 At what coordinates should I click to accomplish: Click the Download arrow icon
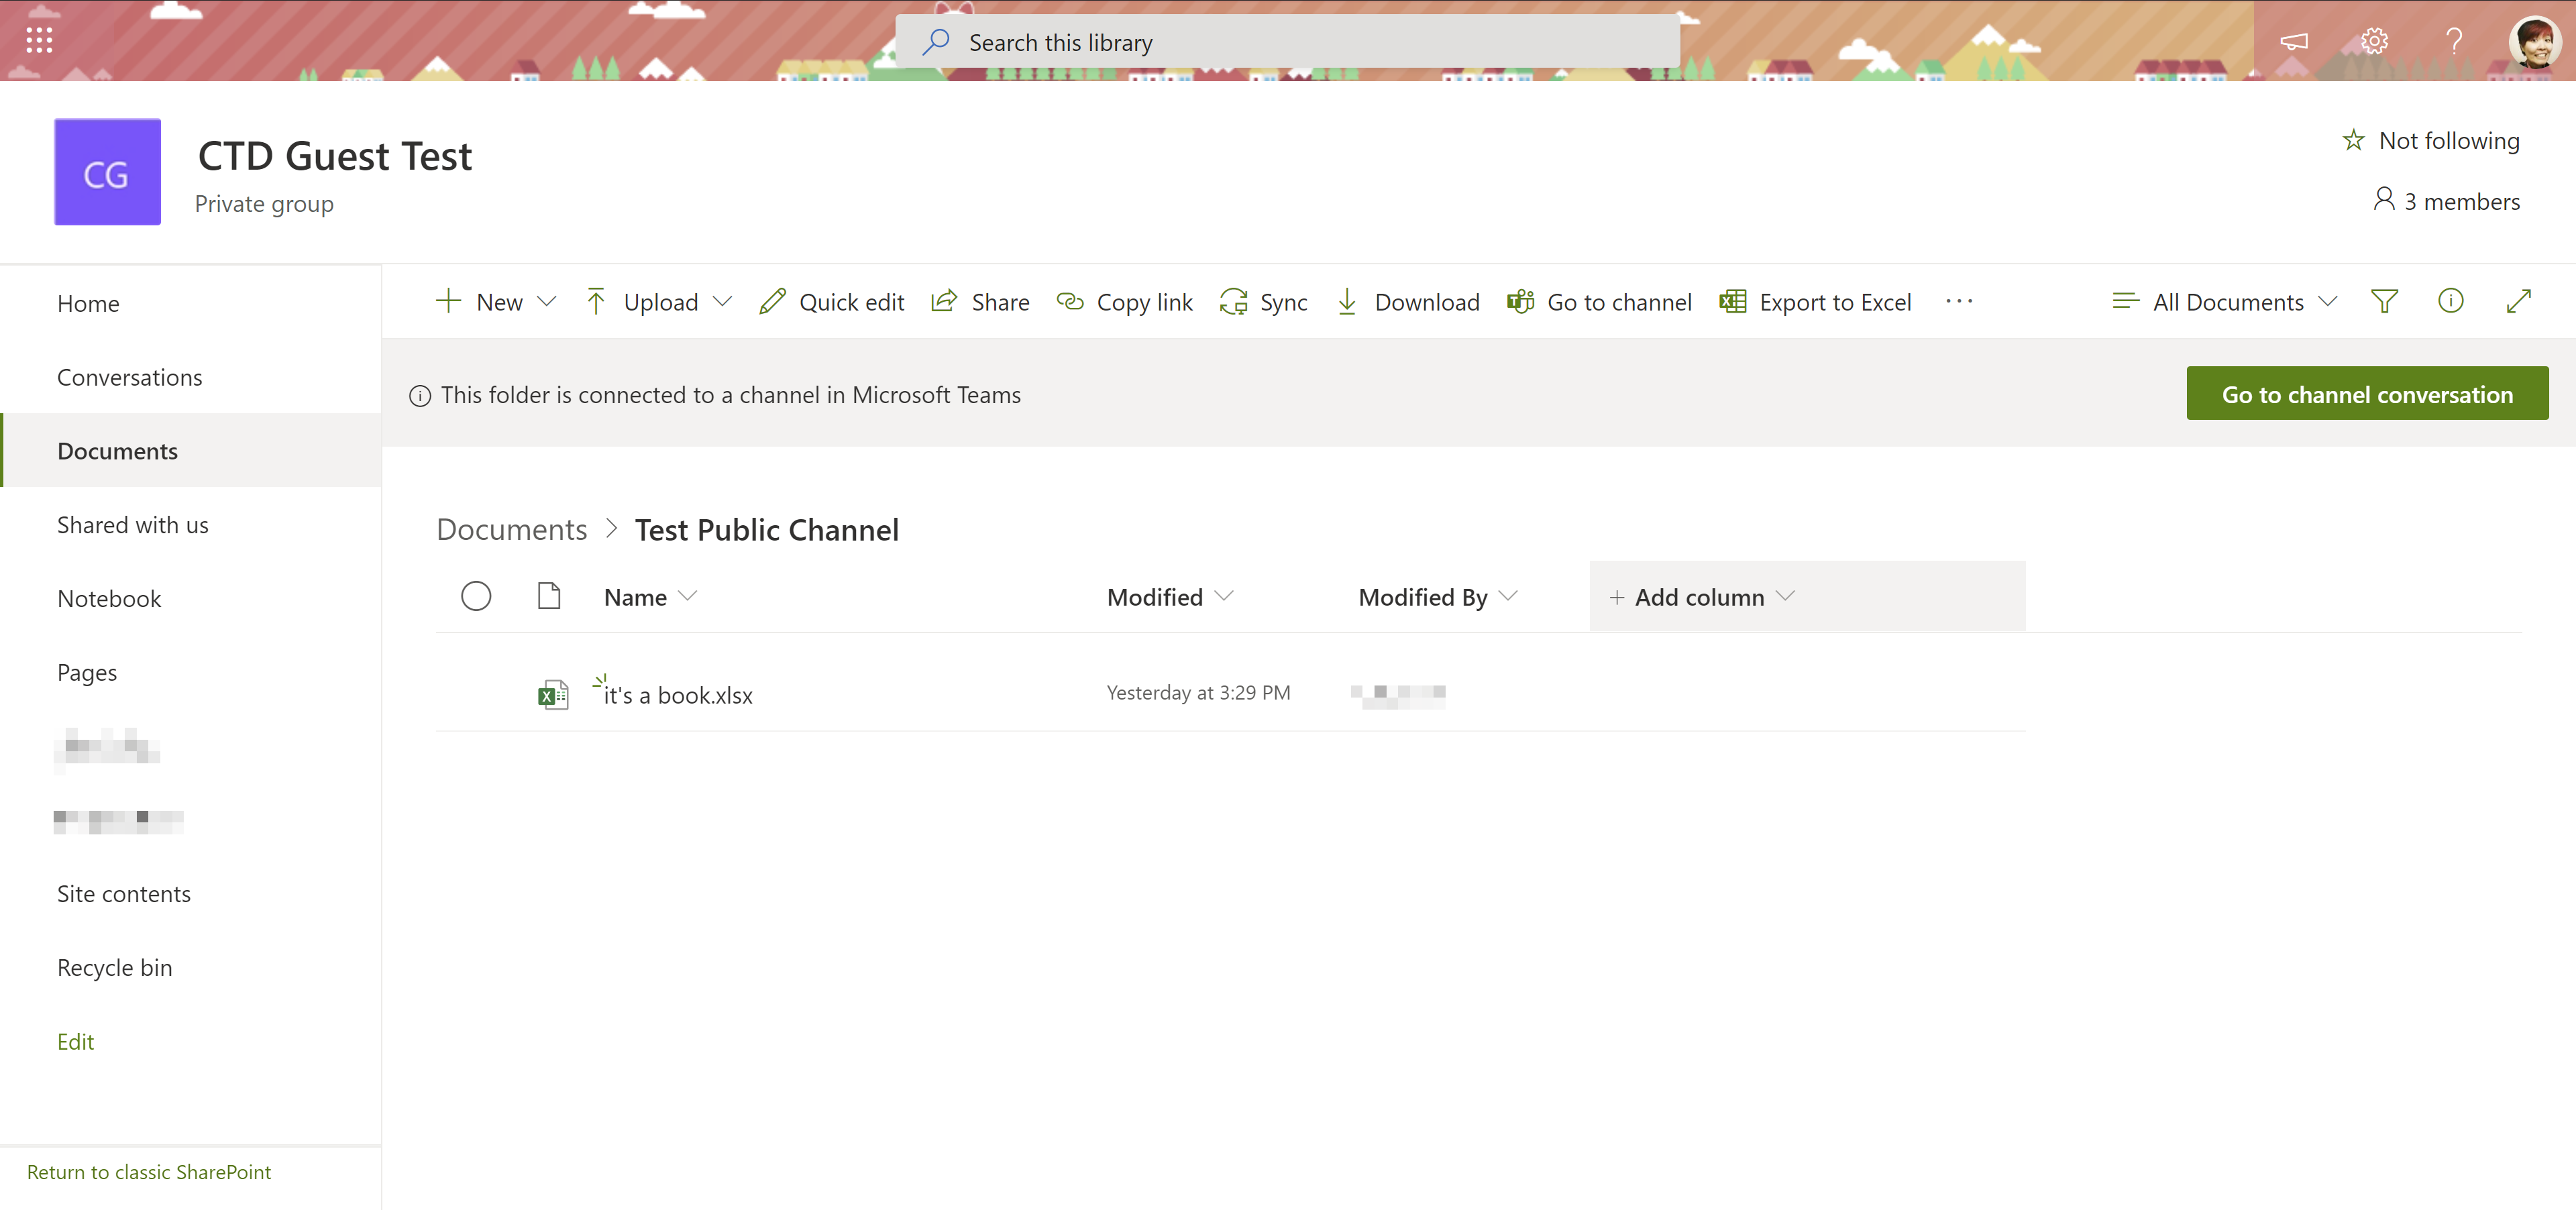[1347, 301]
